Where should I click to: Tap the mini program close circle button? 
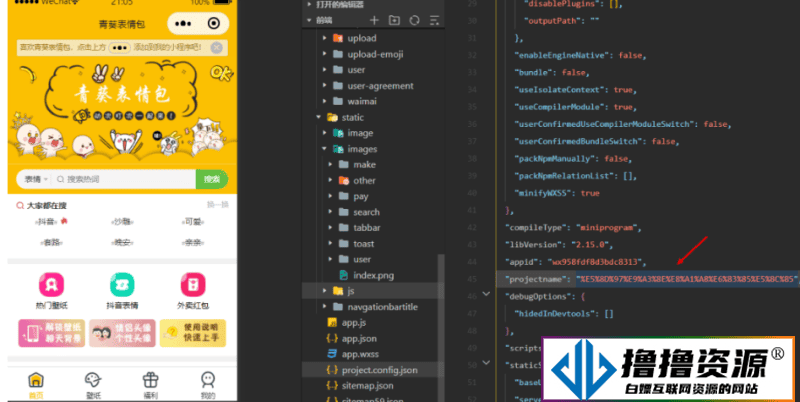[214, 23]
